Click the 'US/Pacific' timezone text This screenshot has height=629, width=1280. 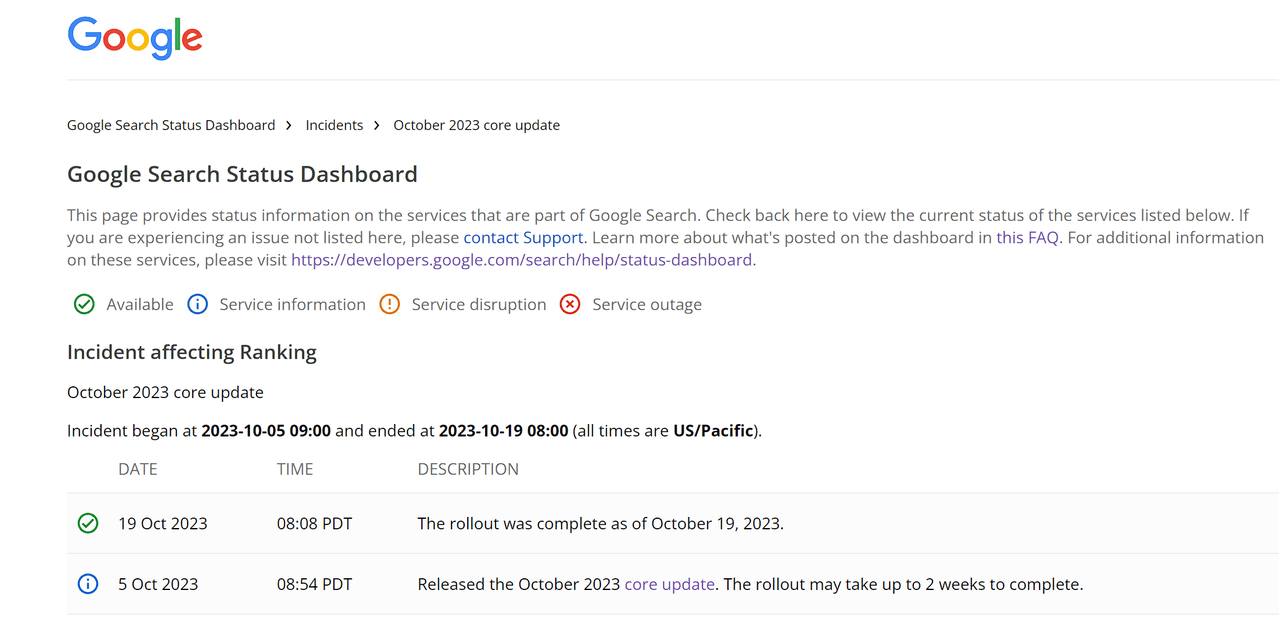[713, 431]
